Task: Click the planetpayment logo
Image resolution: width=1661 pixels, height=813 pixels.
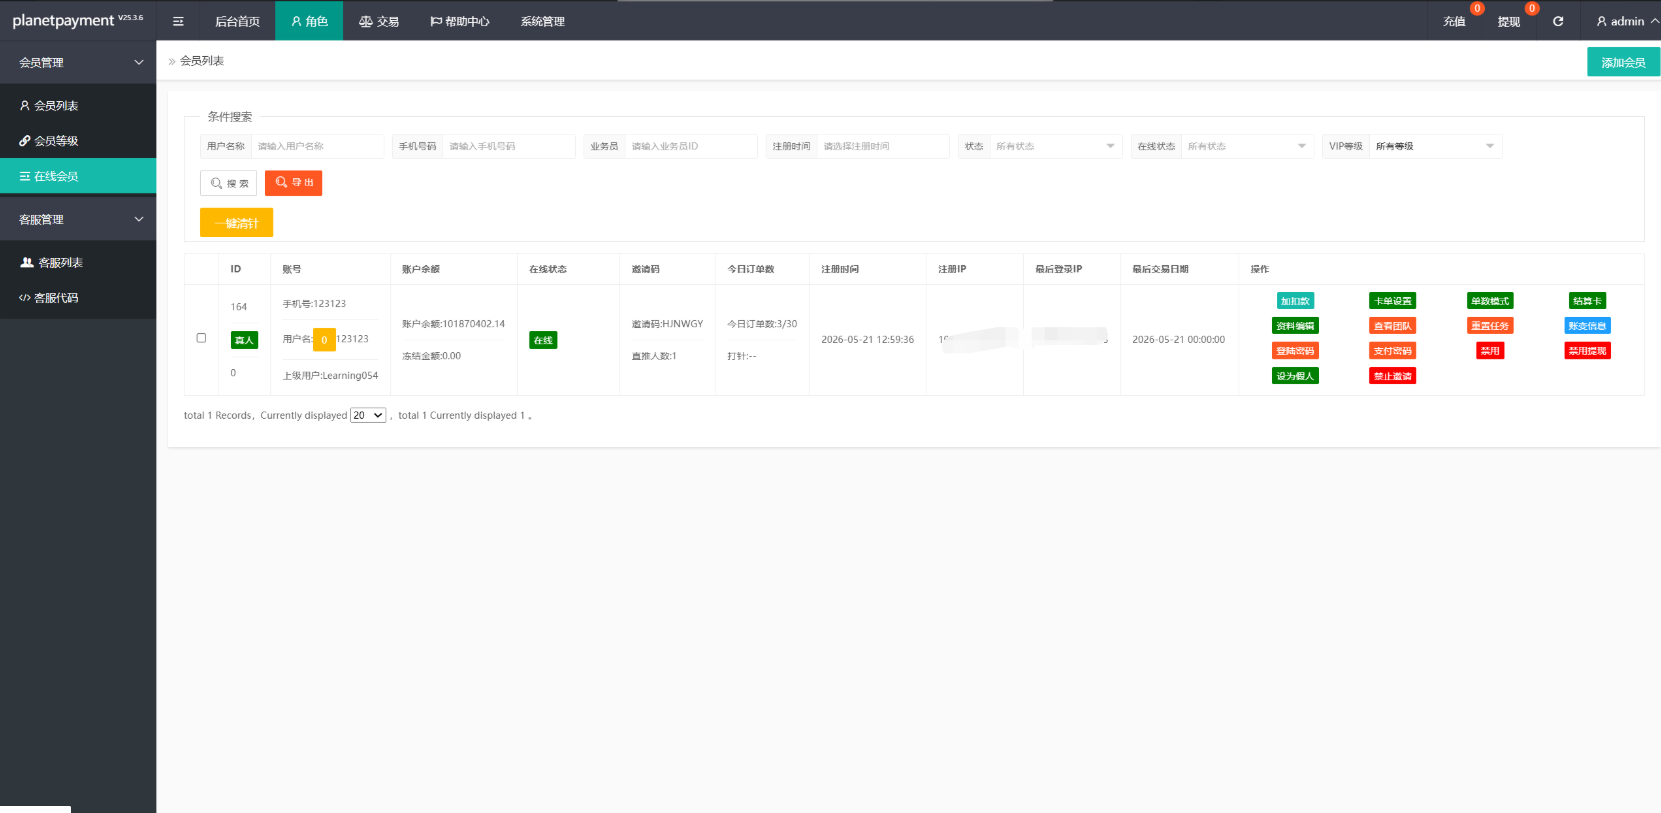Action: [x=78, y=20]
